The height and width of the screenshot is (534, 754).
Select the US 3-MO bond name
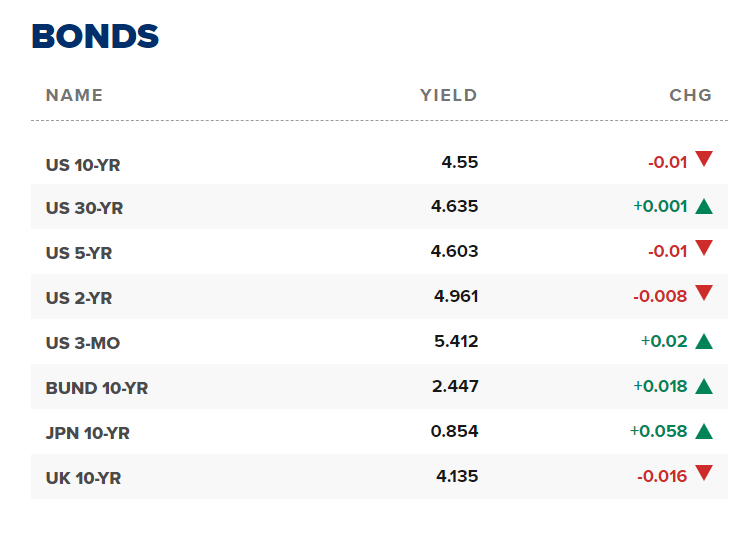tap(81, 343)
